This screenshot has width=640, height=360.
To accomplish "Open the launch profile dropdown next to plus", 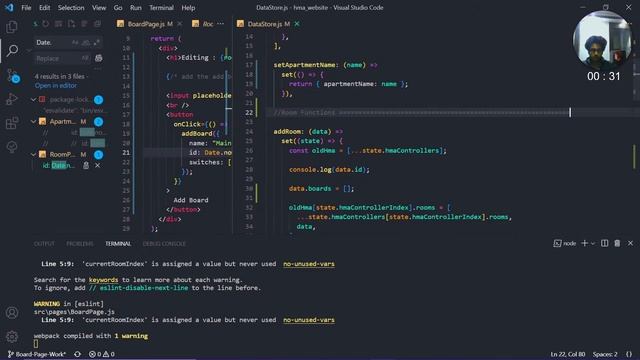I will [x=593, y=243].
